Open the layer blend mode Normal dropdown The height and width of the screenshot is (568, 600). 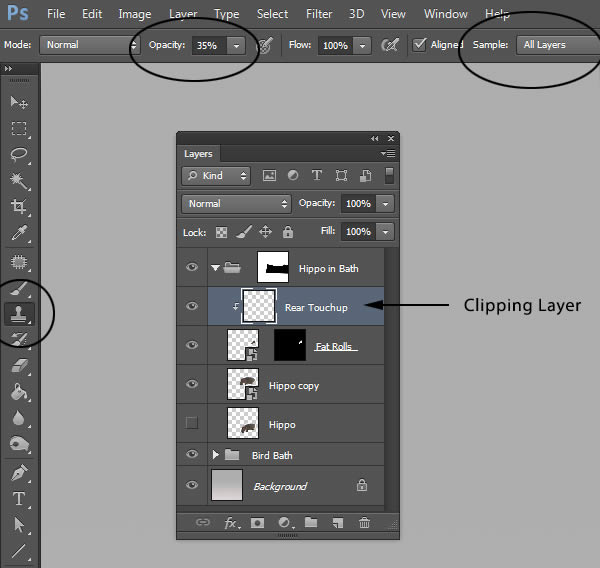click(236, 204)
